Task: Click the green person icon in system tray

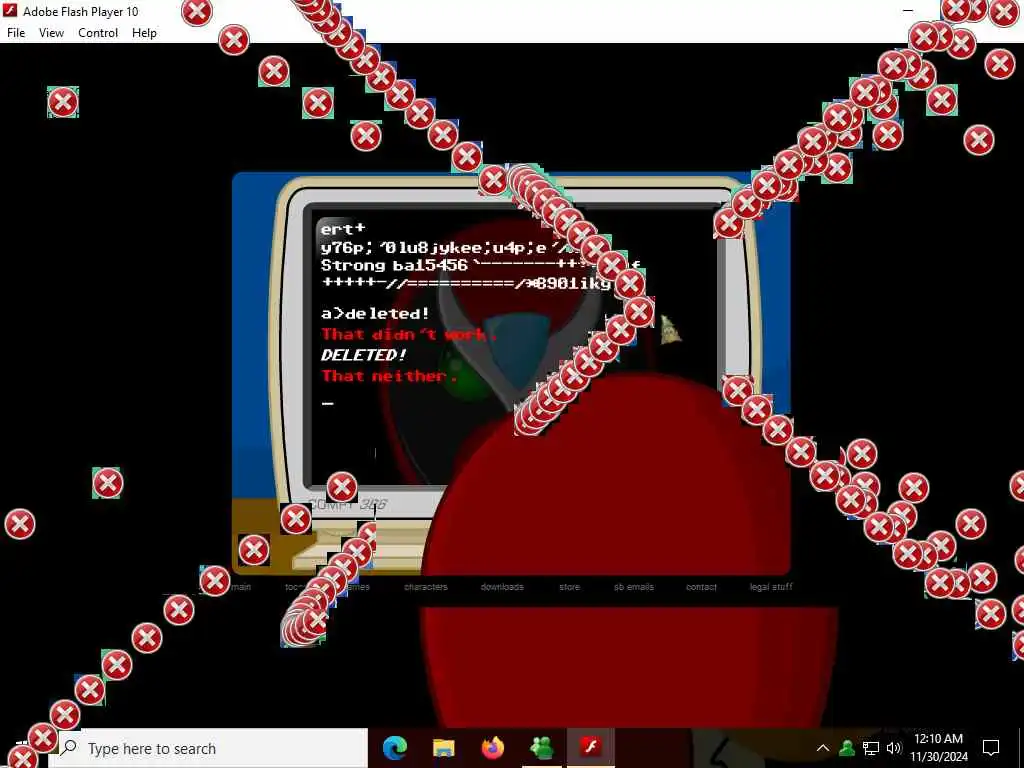Action: [x=847, y=748]
